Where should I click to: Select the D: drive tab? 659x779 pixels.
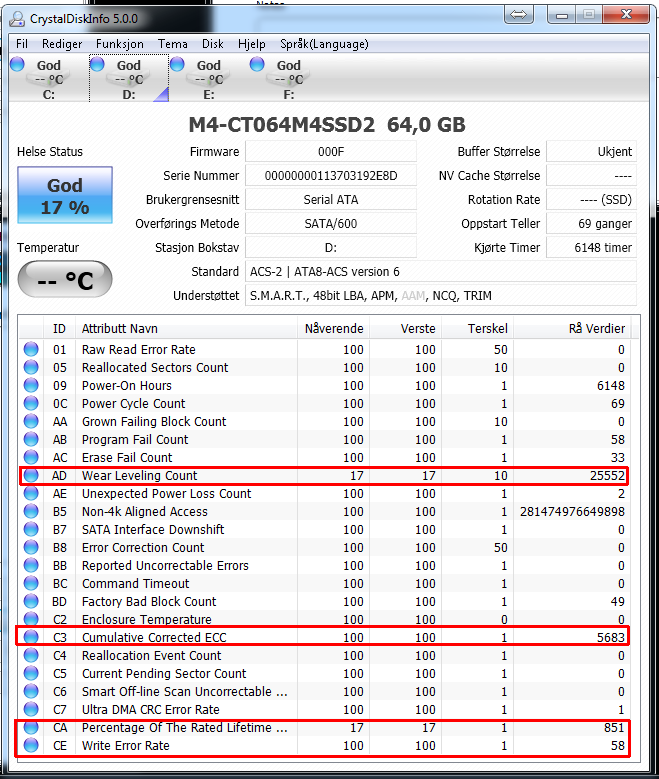coord(129,79)
